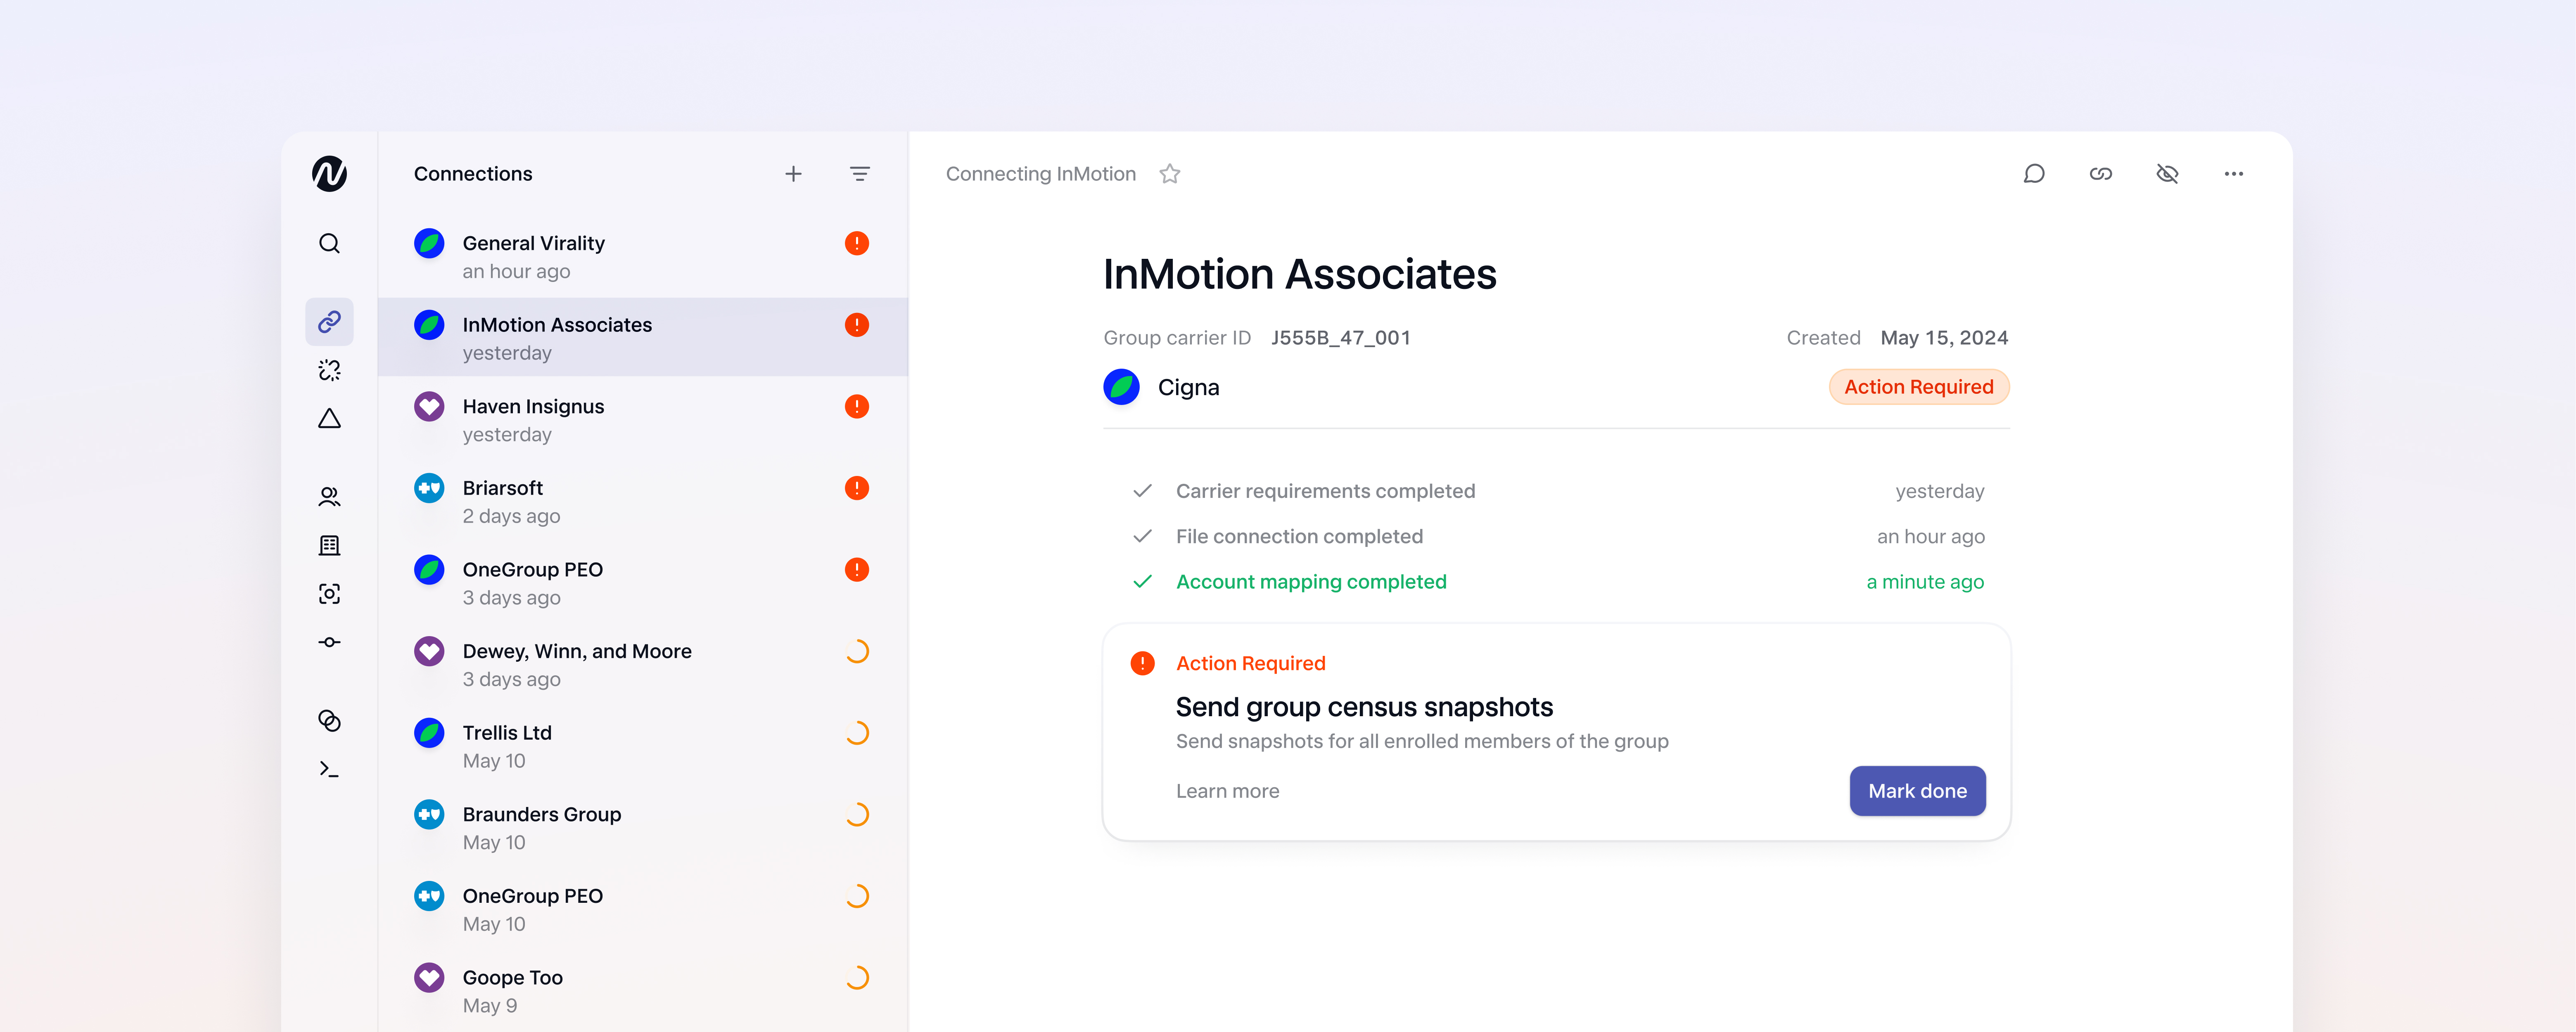Screen dimensions: 2576x1032
Task: Click Created date May 15, 2024
Action: (1944, 338)
